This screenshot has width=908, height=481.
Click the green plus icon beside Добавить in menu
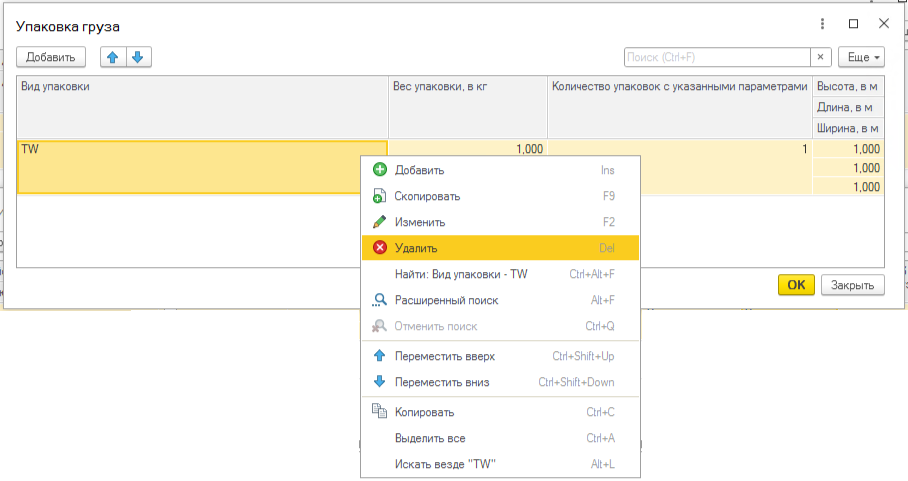pos(380,170)
